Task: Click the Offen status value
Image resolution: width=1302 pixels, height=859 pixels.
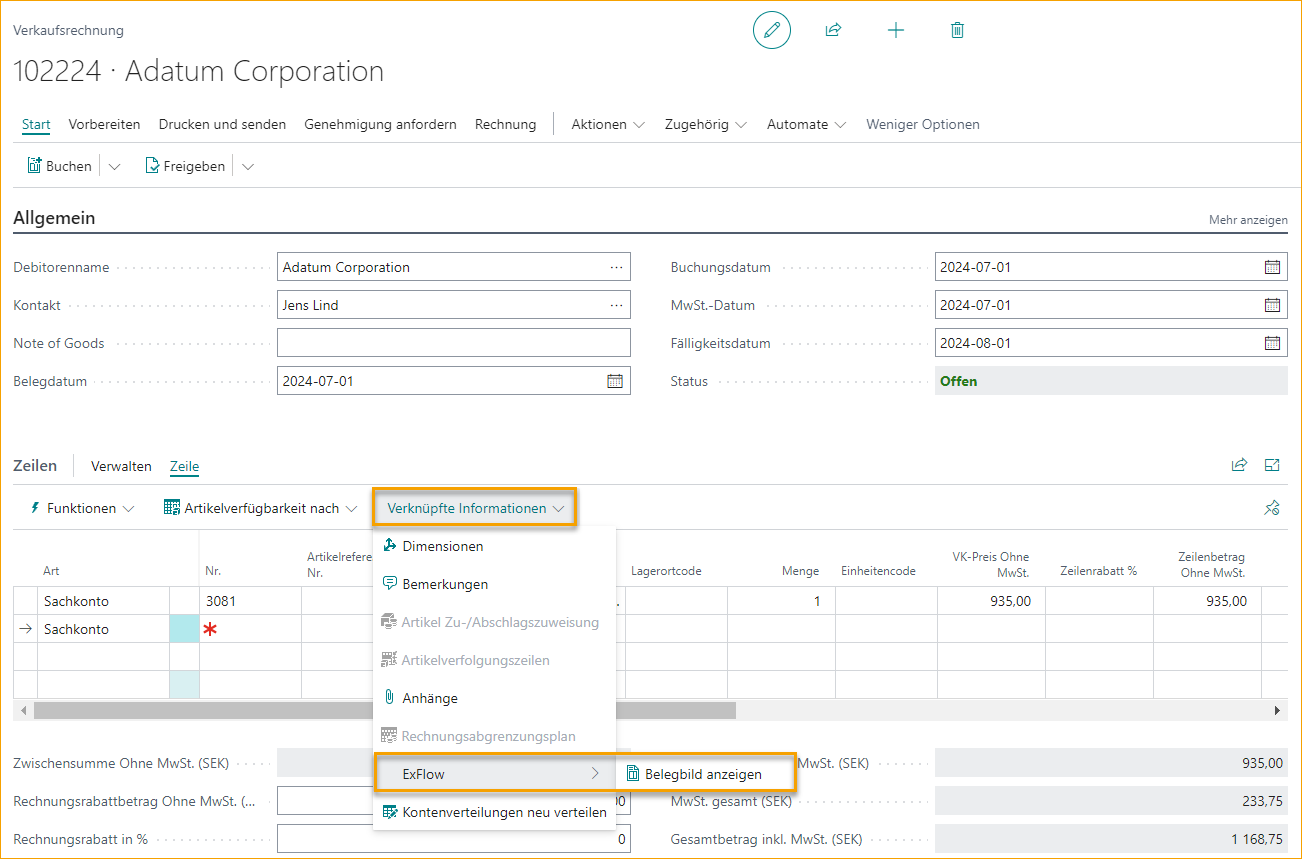Action: click(x=959, y=381)
